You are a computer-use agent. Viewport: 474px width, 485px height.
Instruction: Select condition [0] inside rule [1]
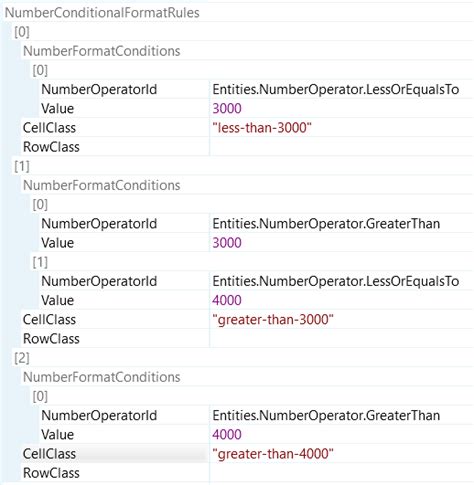pyautogui.click(x=40, y=204)
